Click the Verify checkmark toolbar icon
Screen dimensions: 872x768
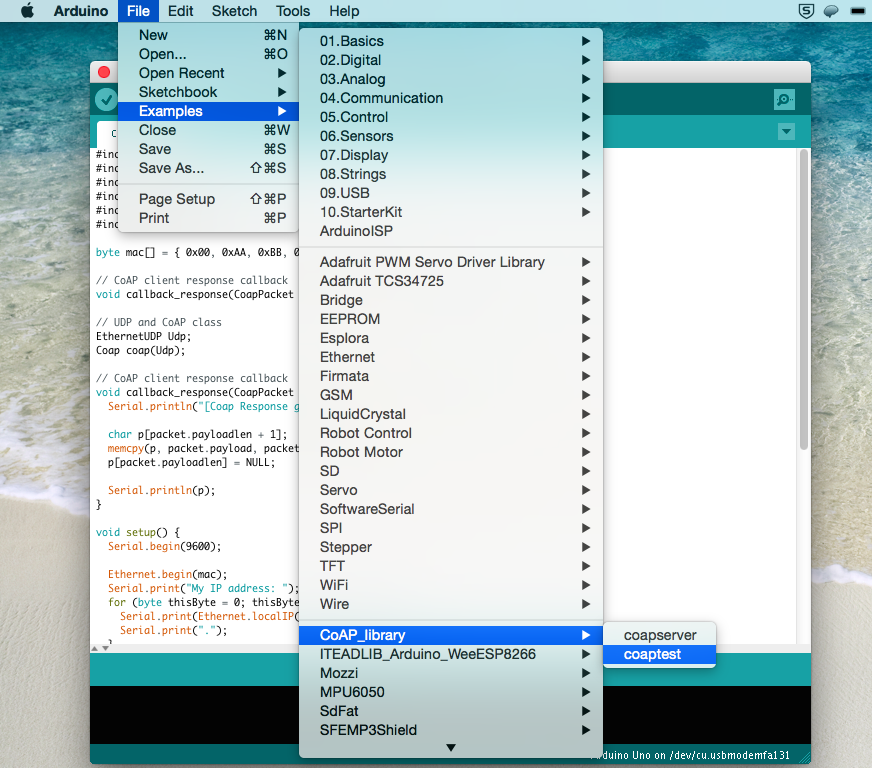click(x=106, y=100)
